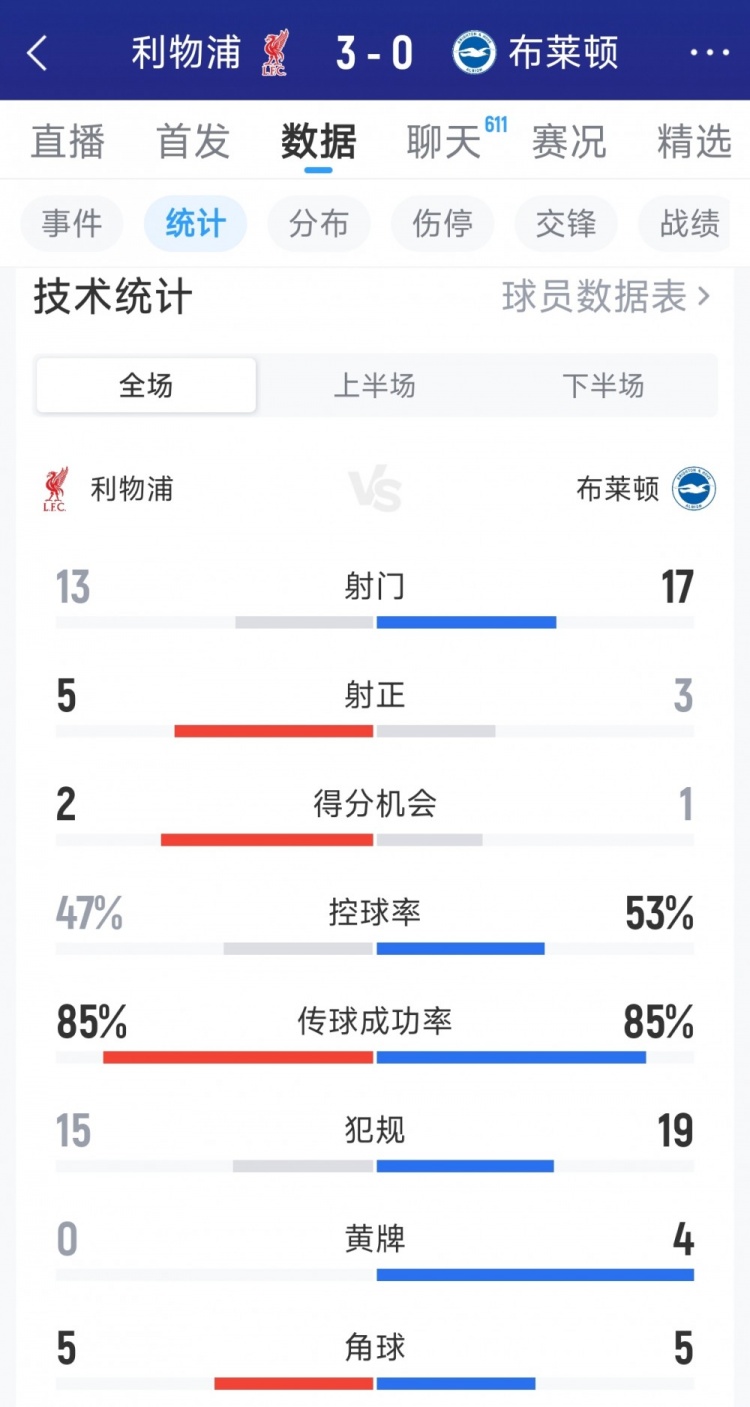Screen dimensions: 750x1407
Task: Select 全场 full match toggle
Action: [146, 385]
